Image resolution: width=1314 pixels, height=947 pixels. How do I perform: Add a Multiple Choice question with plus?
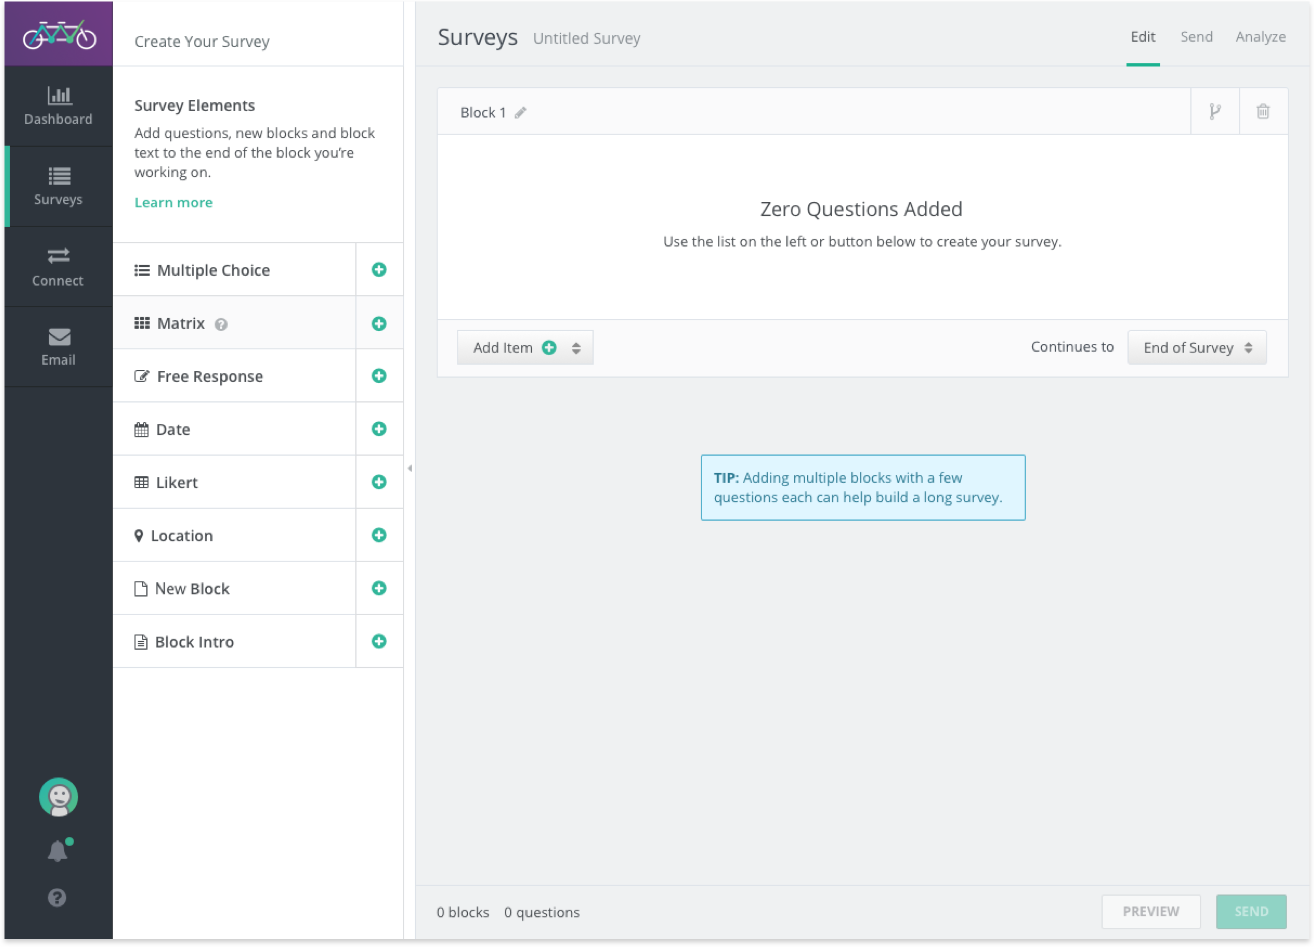[379, 270]
